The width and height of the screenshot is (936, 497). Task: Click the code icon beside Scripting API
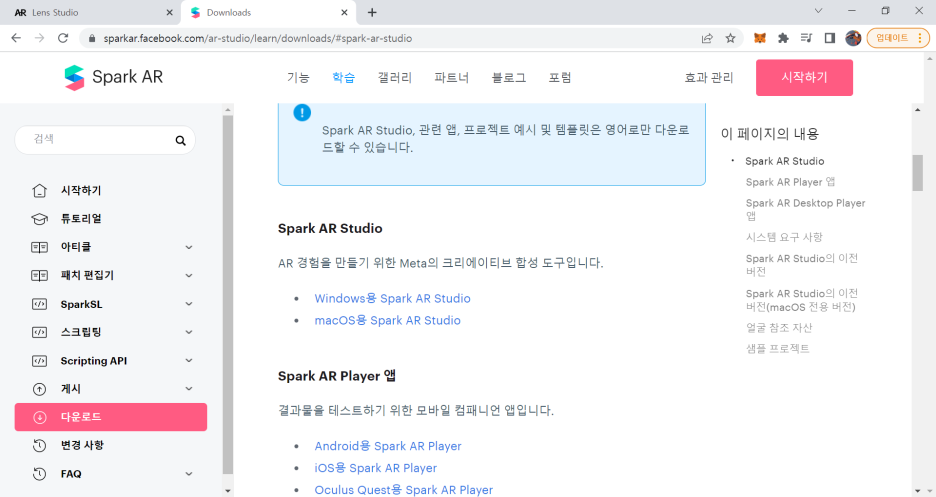click(x=39, y=360)
